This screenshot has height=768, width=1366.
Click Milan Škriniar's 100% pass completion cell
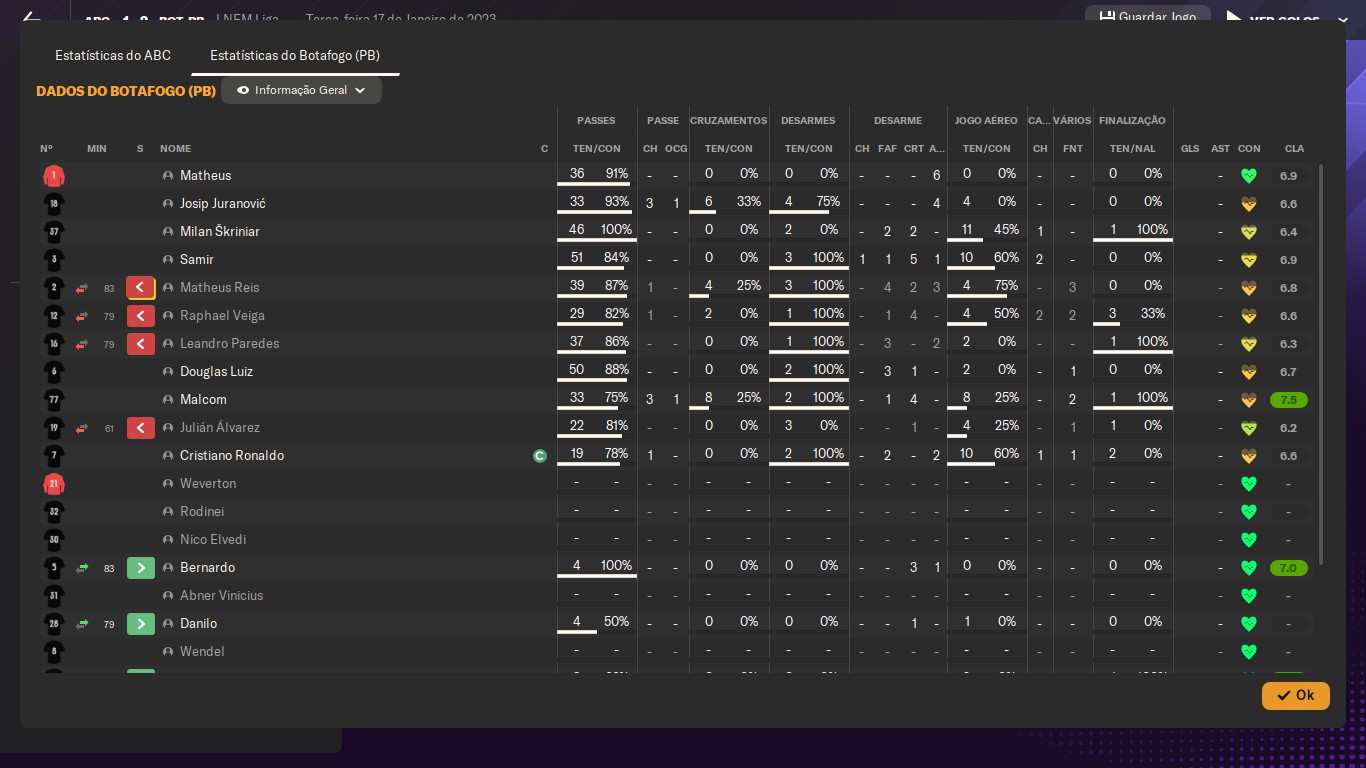coord(616,231)
